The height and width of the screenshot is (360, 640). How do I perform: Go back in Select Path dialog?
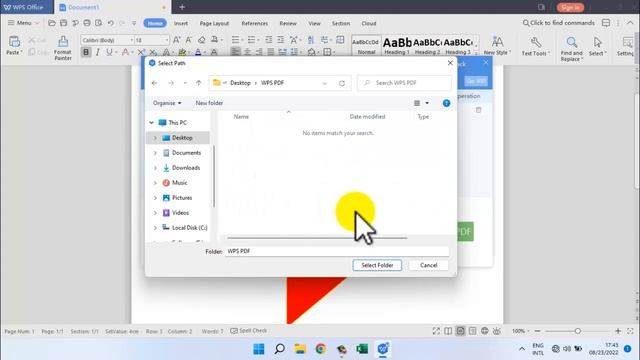pyautogui.click(x=154, y=83)
